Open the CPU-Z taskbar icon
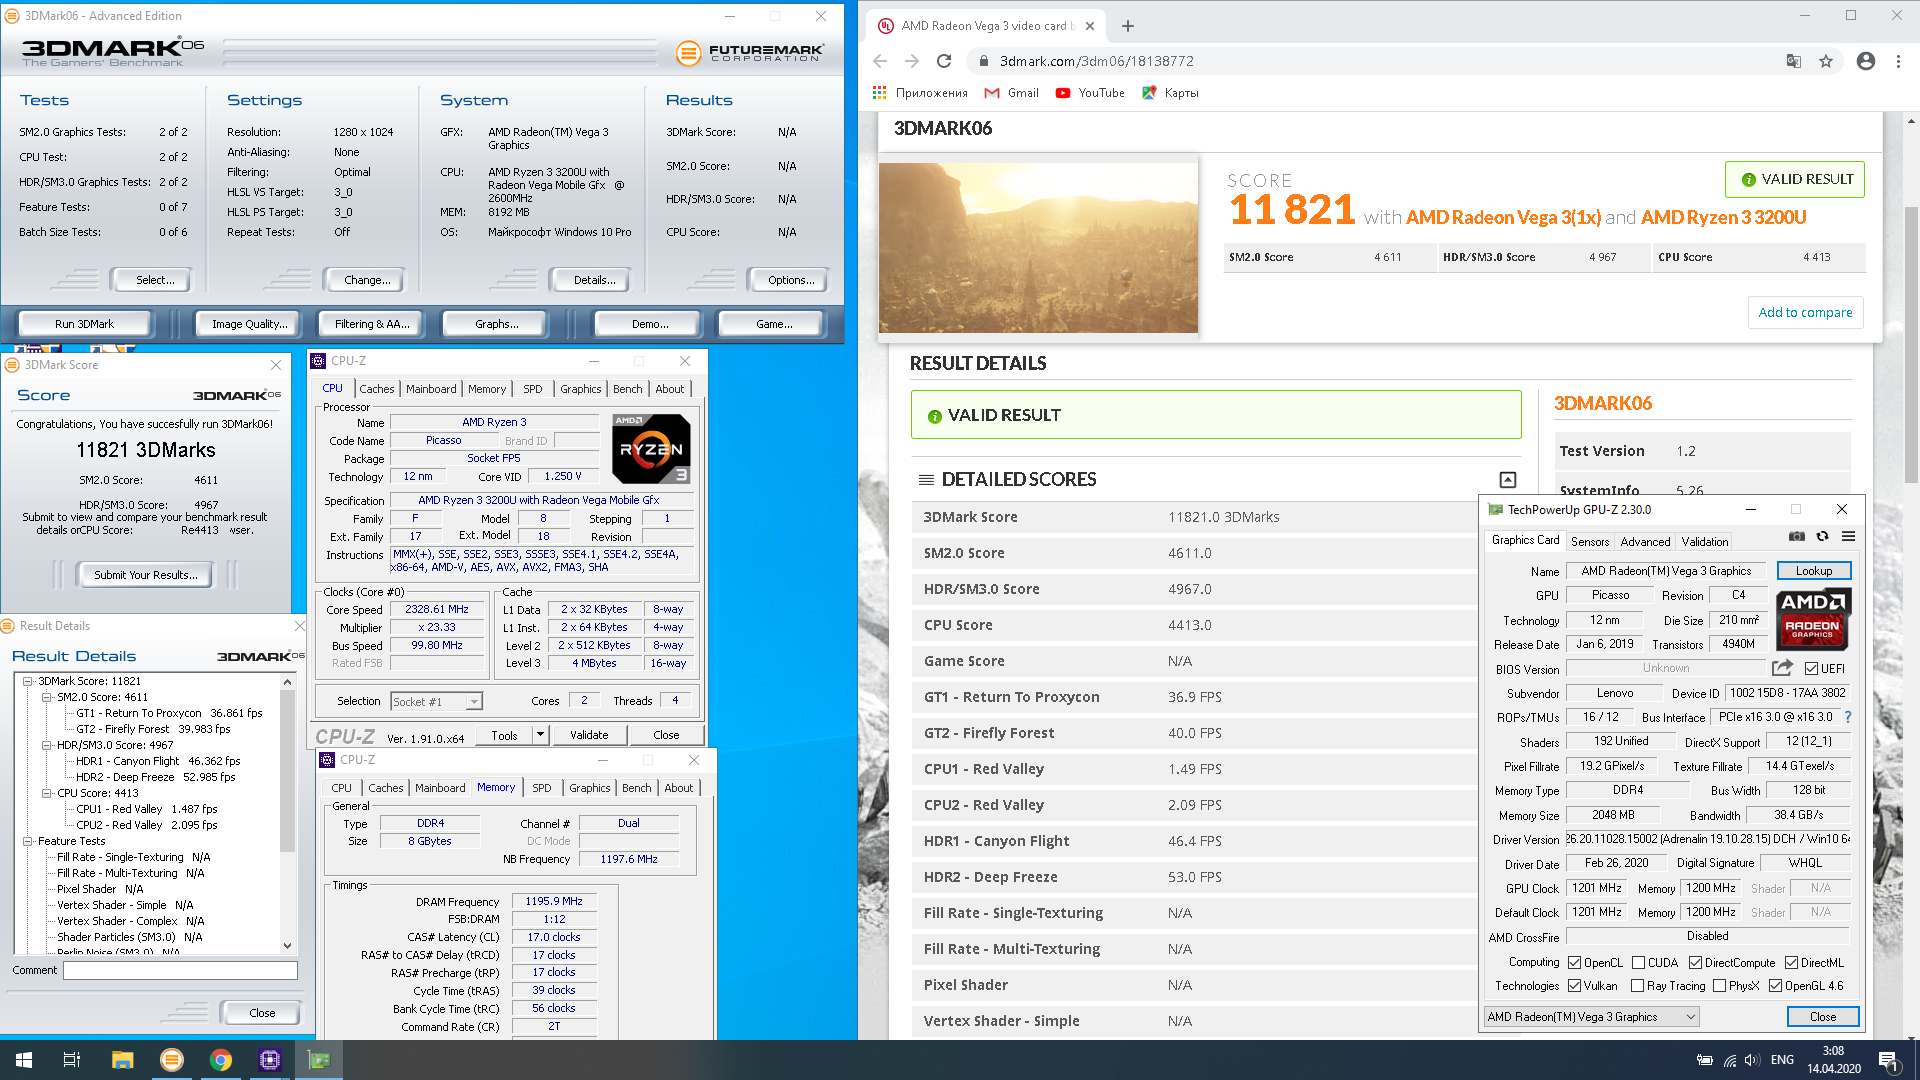1920x1080 pixels. pos(270,1060)
